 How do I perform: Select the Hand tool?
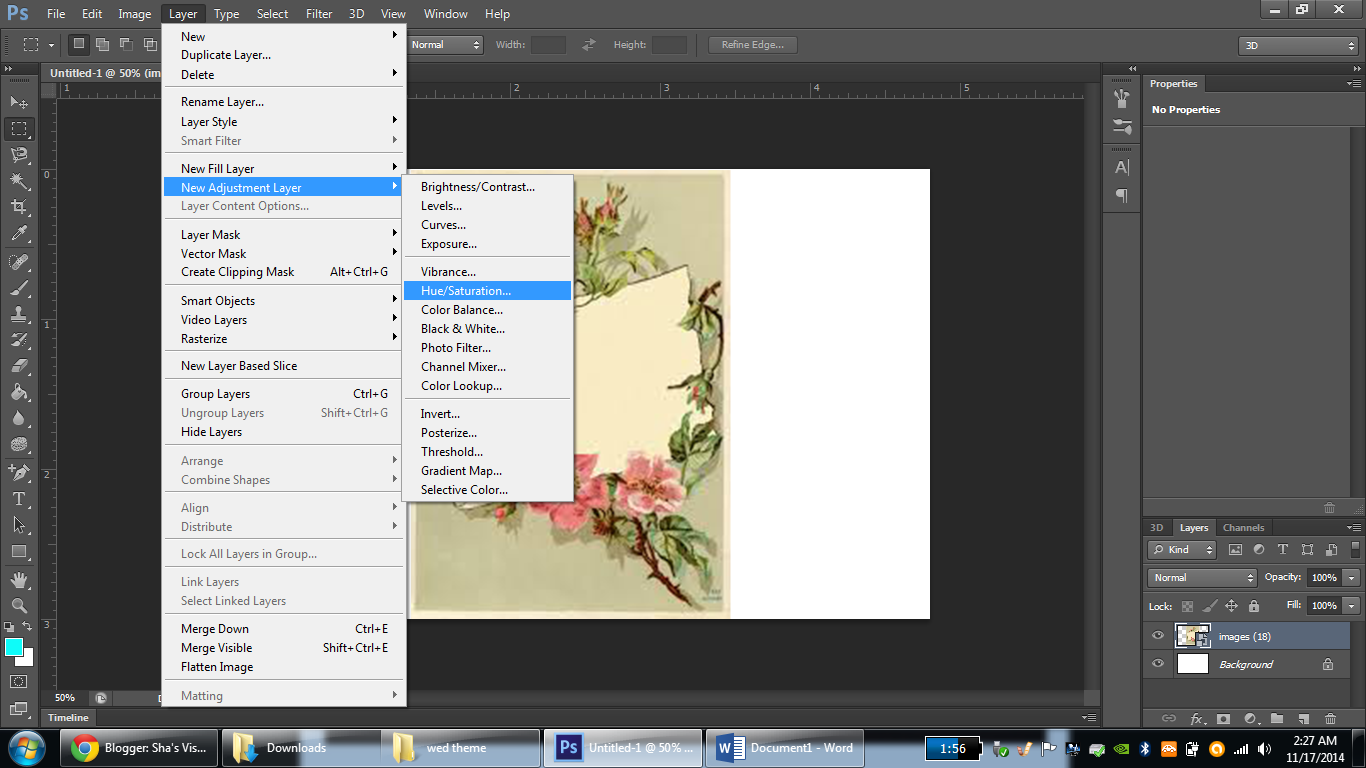coord(19,579)
